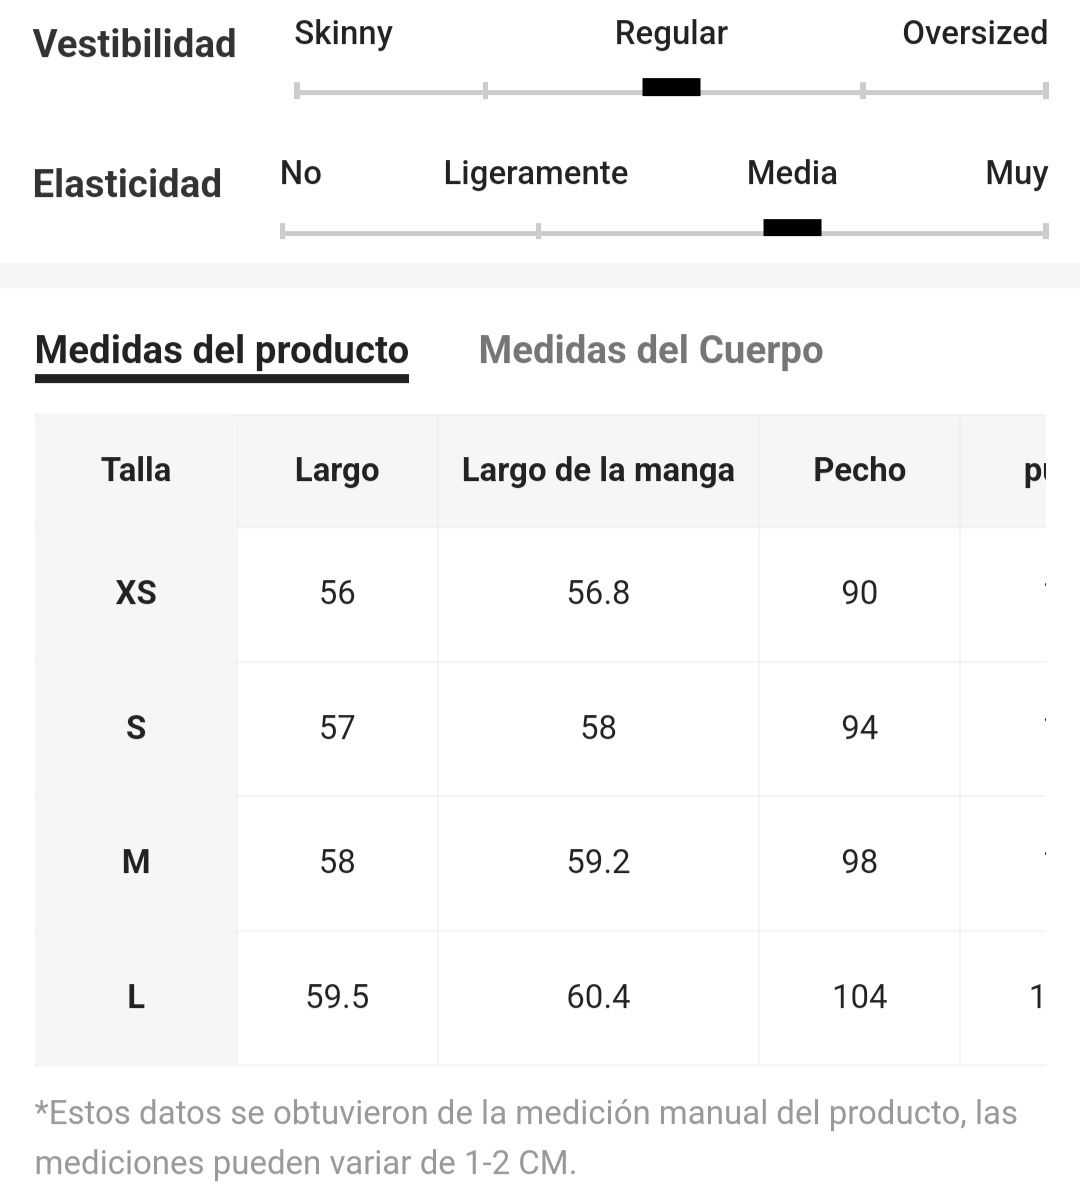
Task: Click the Vestibilidad slider black marker
Action: coord(671,87)
